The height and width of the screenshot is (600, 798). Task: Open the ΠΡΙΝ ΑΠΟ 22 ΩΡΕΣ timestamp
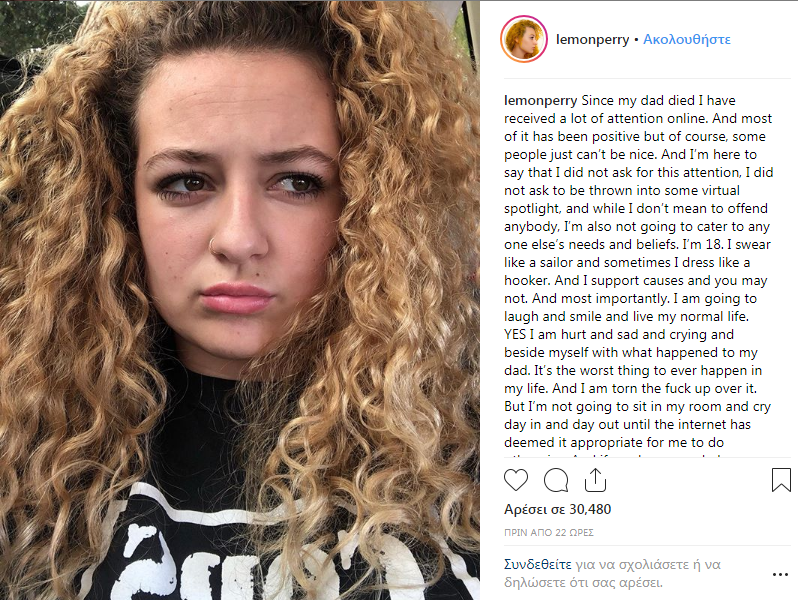pos(549,532)
